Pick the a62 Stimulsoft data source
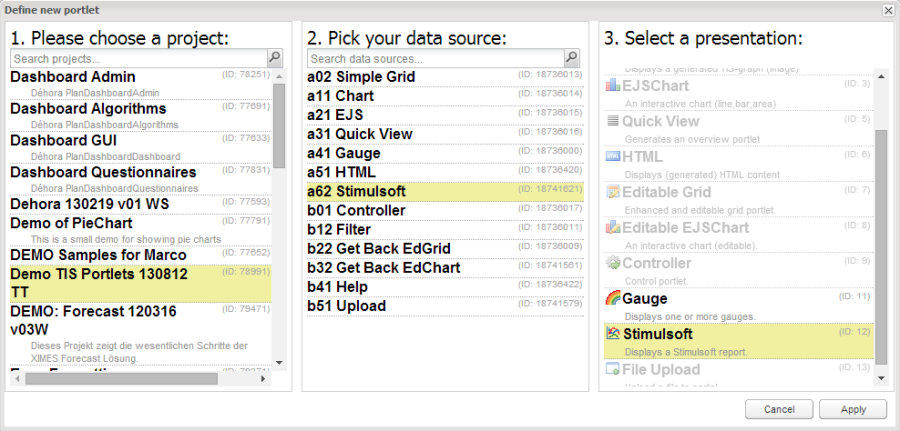The height and width of the screenshot is (431, 900). click(445, 192)
